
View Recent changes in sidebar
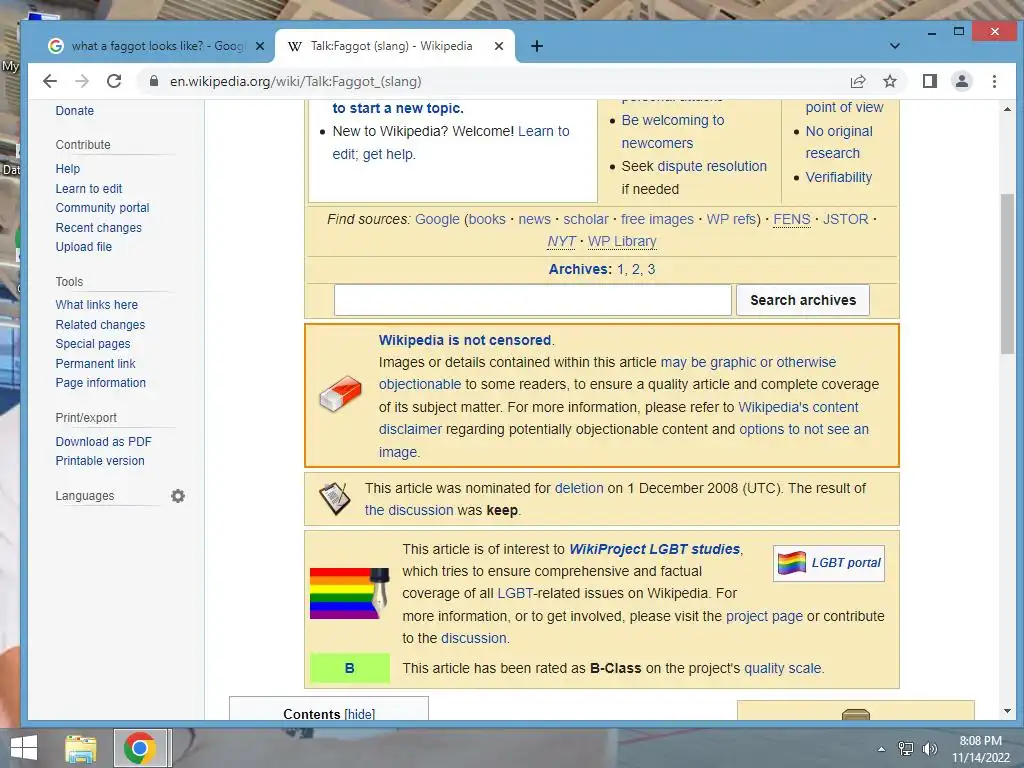98,228
